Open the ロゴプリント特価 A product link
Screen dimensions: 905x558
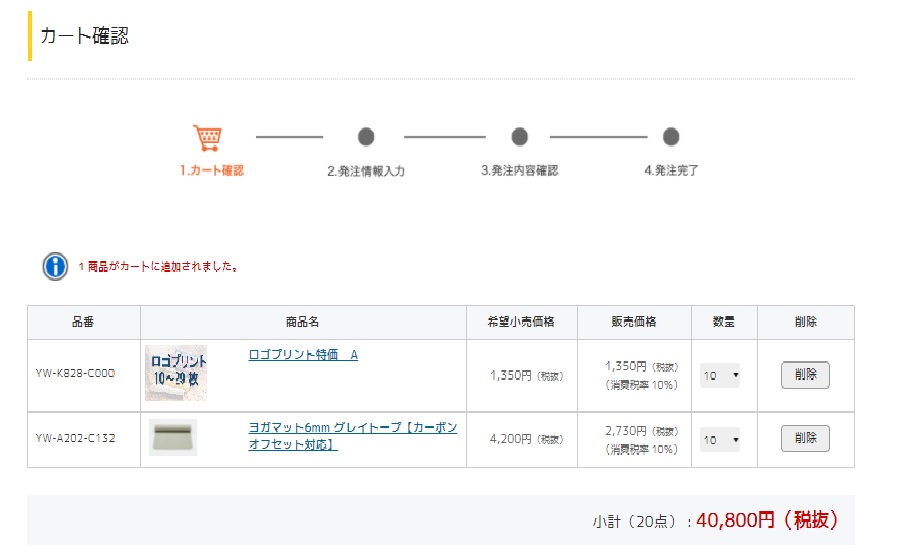303,355
